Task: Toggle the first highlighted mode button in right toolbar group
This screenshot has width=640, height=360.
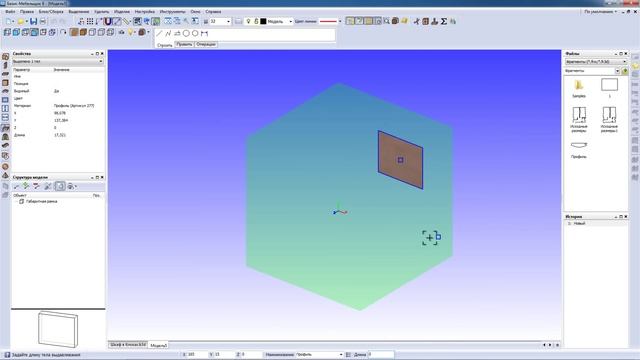Action: click(x=350, y=21)
